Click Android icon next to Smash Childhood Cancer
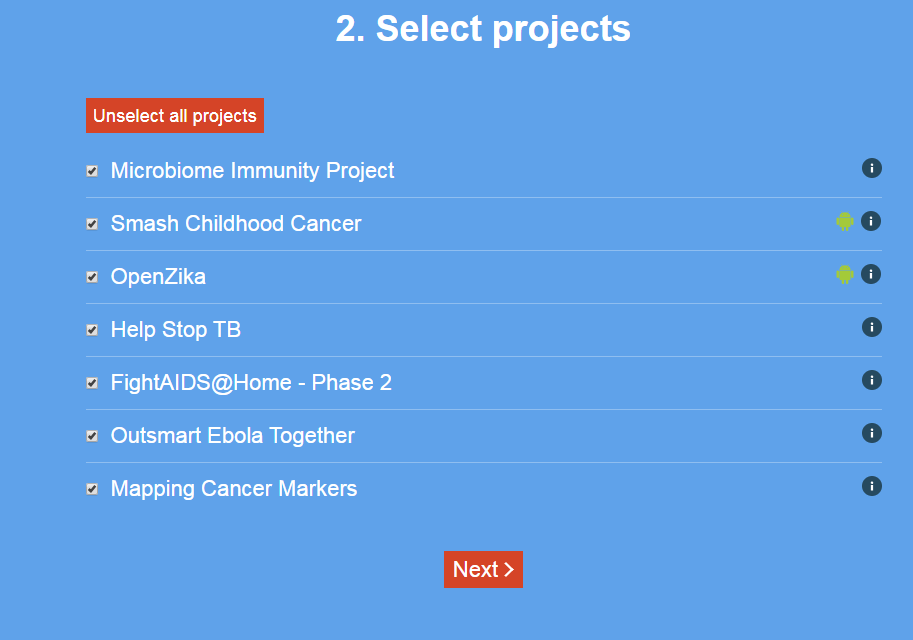This screenshot has height=640, width=913. (x=845, y=221)
